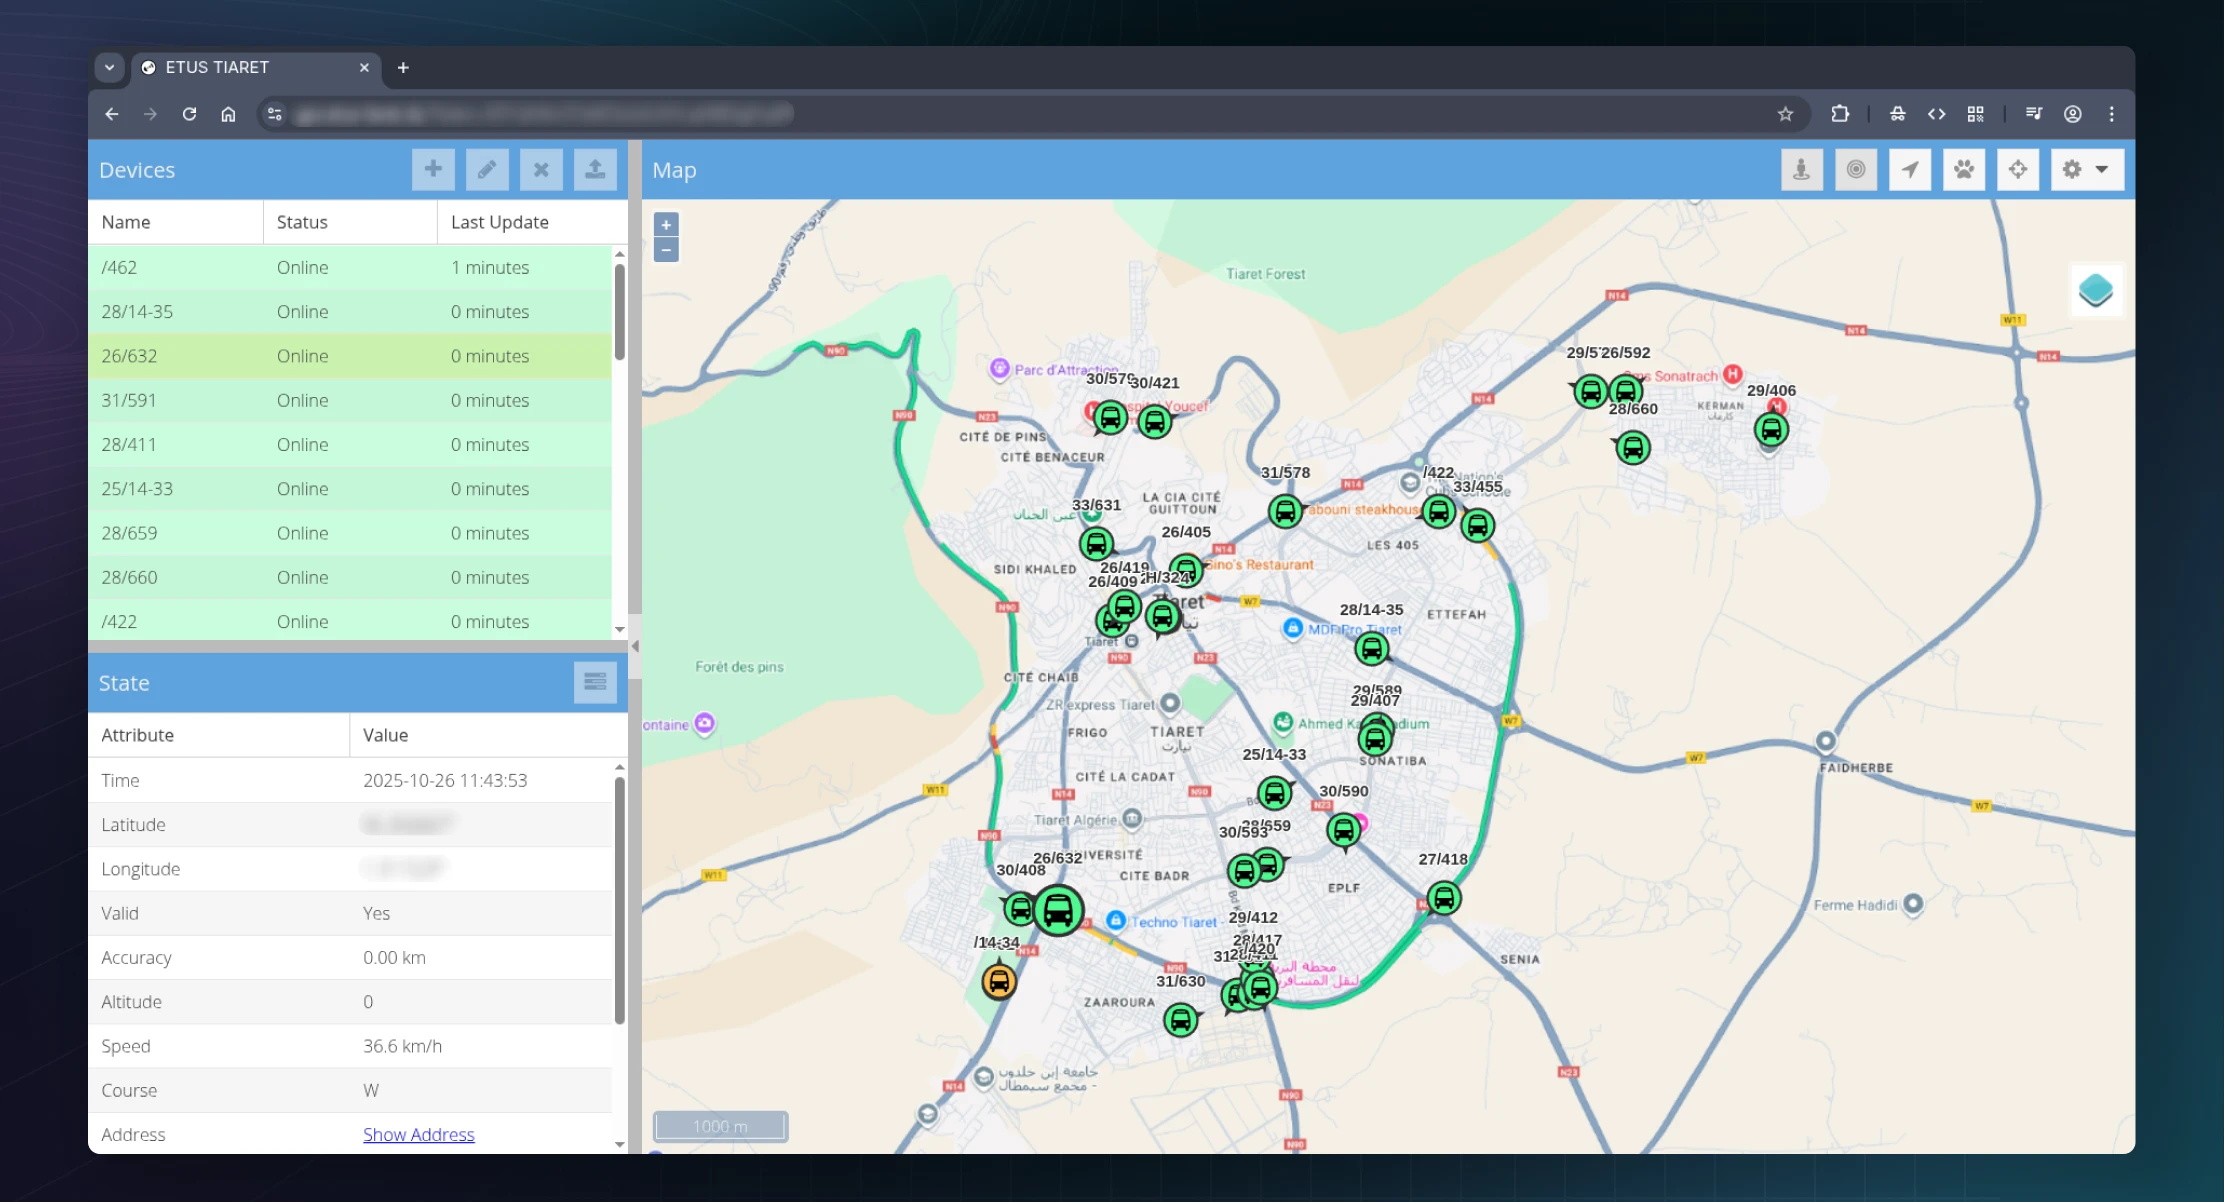Remove the selected device with the X icon
Image resolution: width=2224 pixels, height=1202 pixels.
pyautogui.click(x=541, y=169)
